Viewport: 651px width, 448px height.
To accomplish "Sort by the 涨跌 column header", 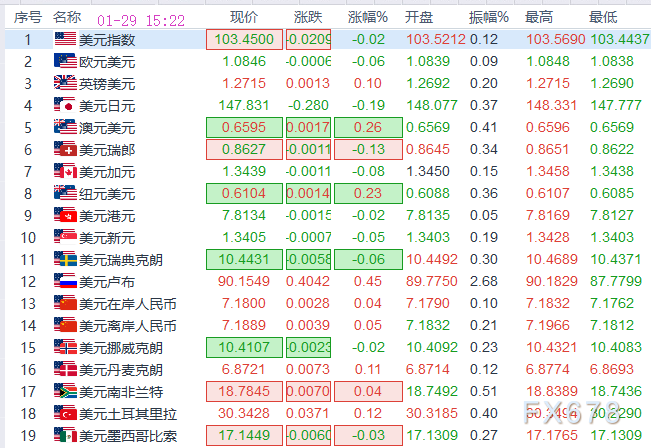I will [x=308, y=17].
